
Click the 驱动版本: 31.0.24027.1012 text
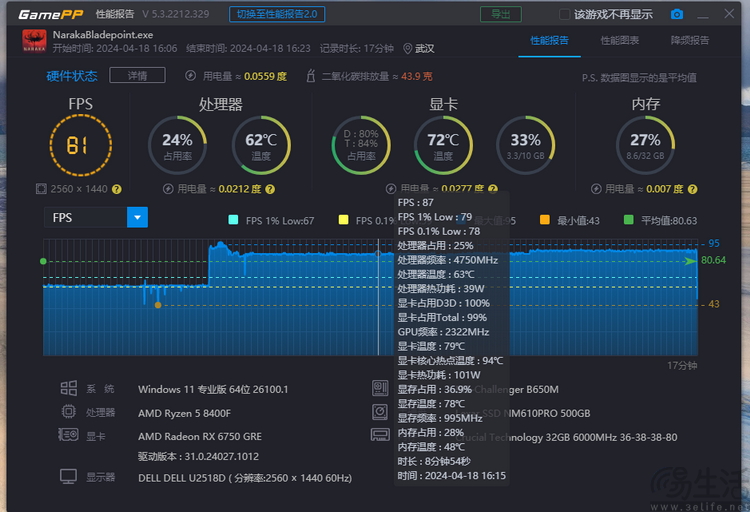[x=199, y=456]
